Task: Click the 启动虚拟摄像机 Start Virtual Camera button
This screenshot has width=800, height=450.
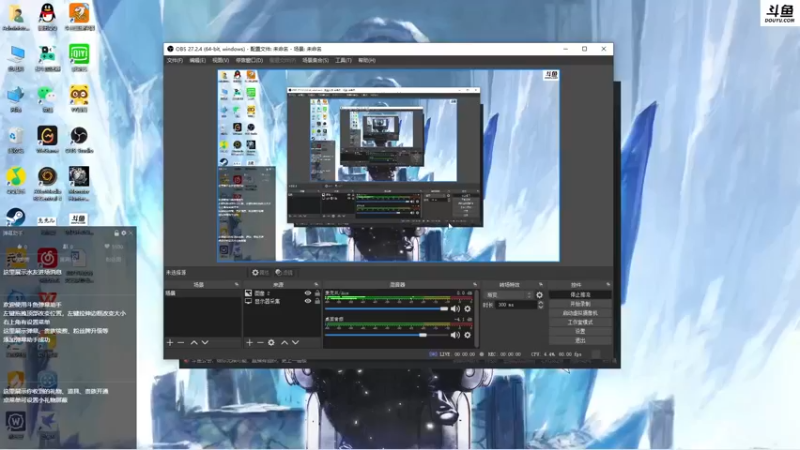Action: click(580, 313)
